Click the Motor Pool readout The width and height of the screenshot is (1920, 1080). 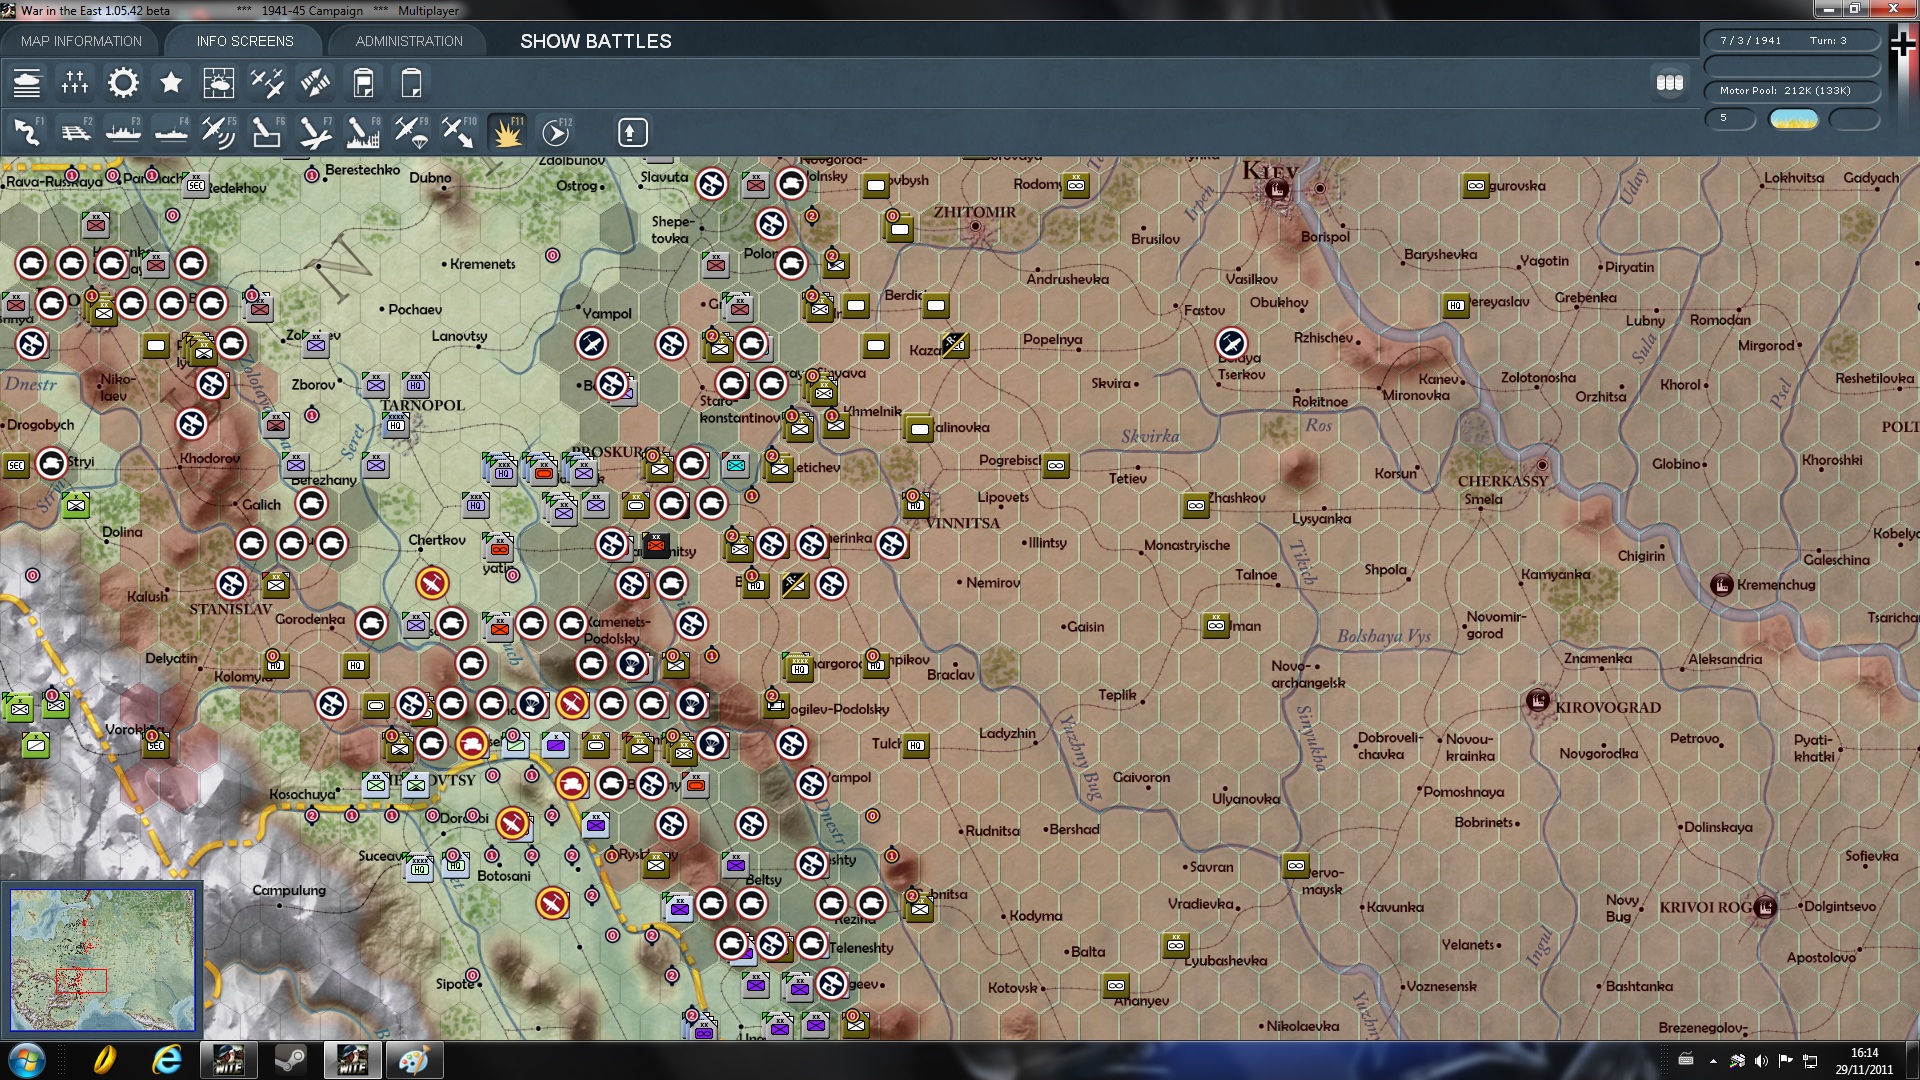coord(1792,91)
